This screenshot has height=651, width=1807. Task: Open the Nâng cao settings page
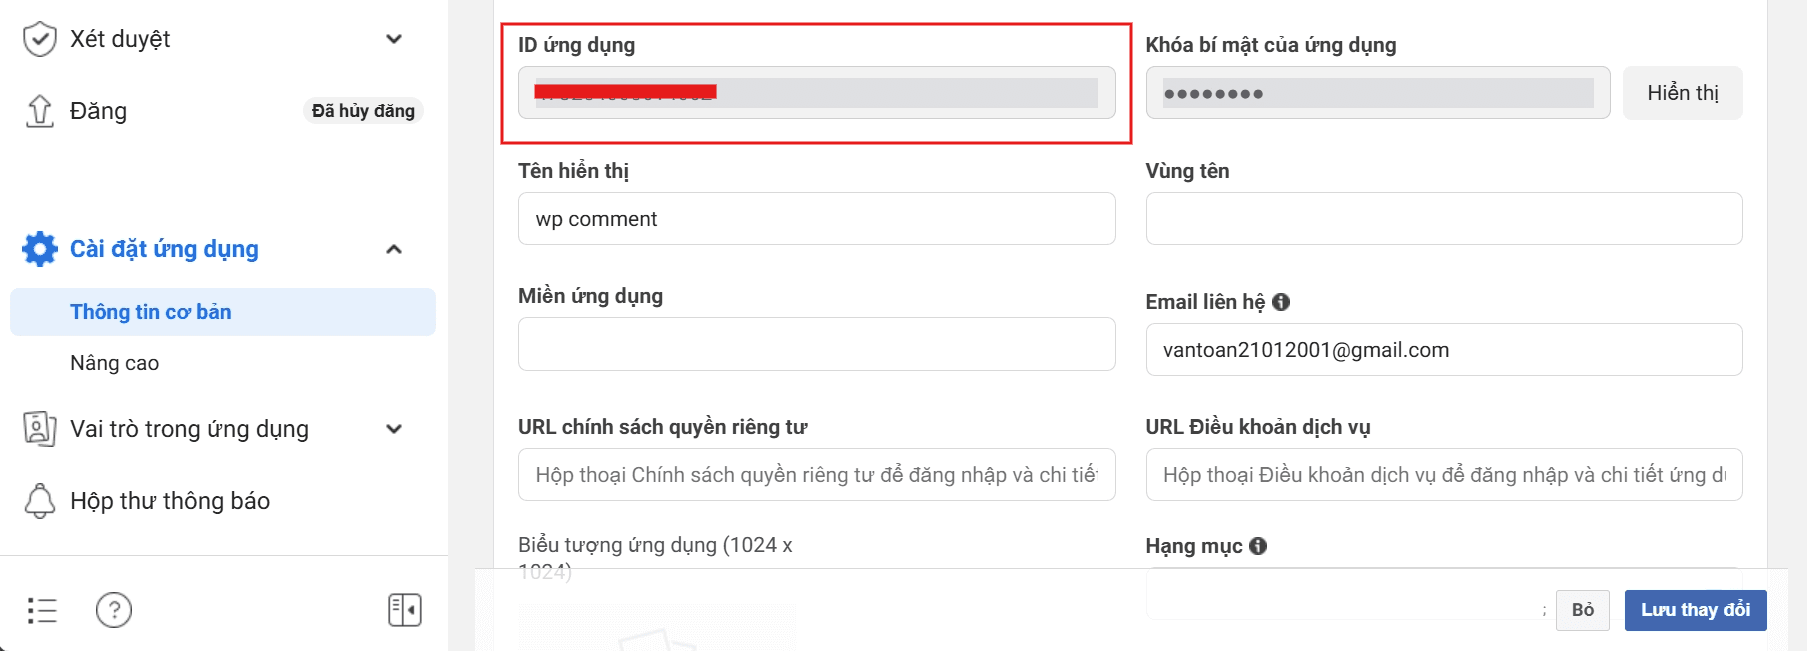pyautogui.click(x=114, y=362)
